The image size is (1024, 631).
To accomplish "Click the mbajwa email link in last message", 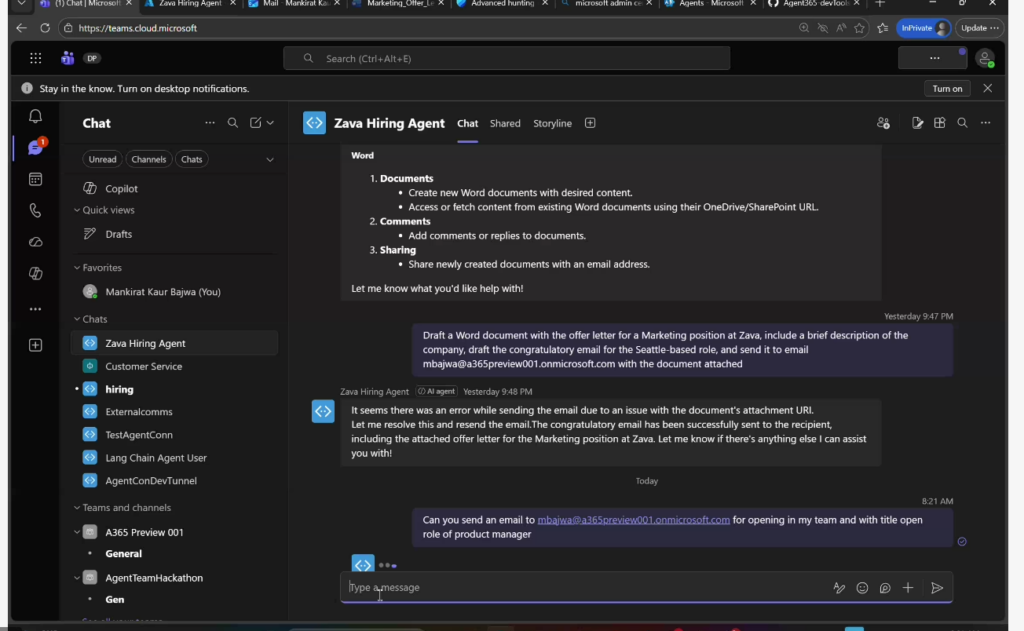I will tap(633, 520).
